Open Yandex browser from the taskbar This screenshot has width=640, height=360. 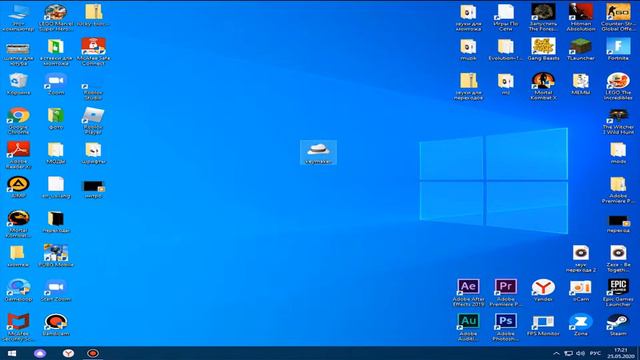click(x=68, y=353)
